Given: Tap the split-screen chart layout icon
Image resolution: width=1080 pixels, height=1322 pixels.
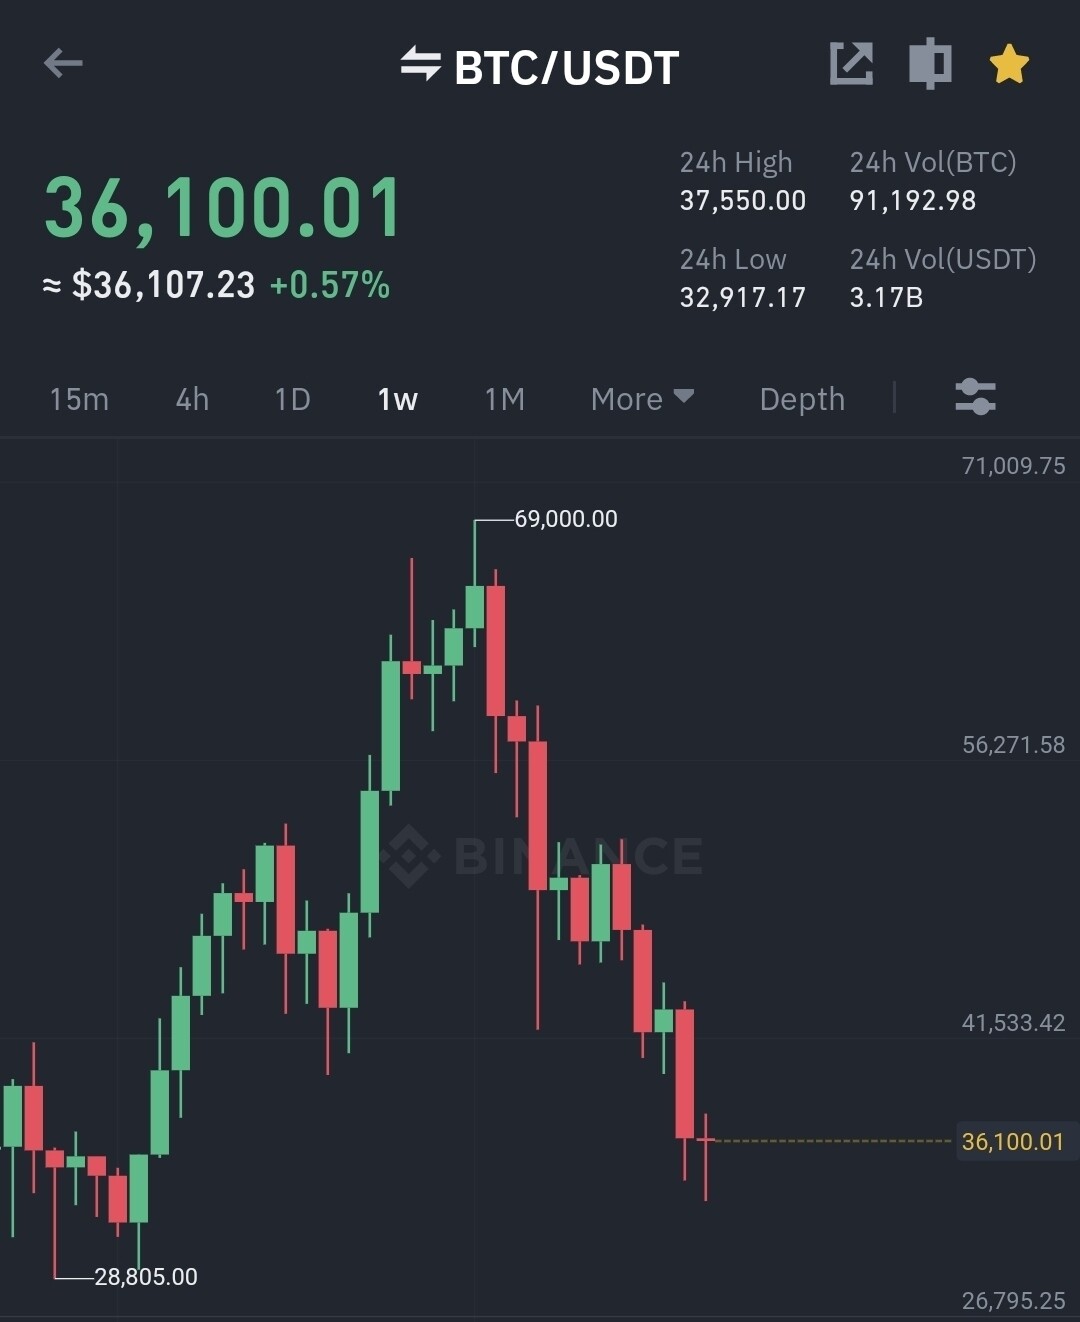Looking at the screenshot, I should (x=930, y=64).
